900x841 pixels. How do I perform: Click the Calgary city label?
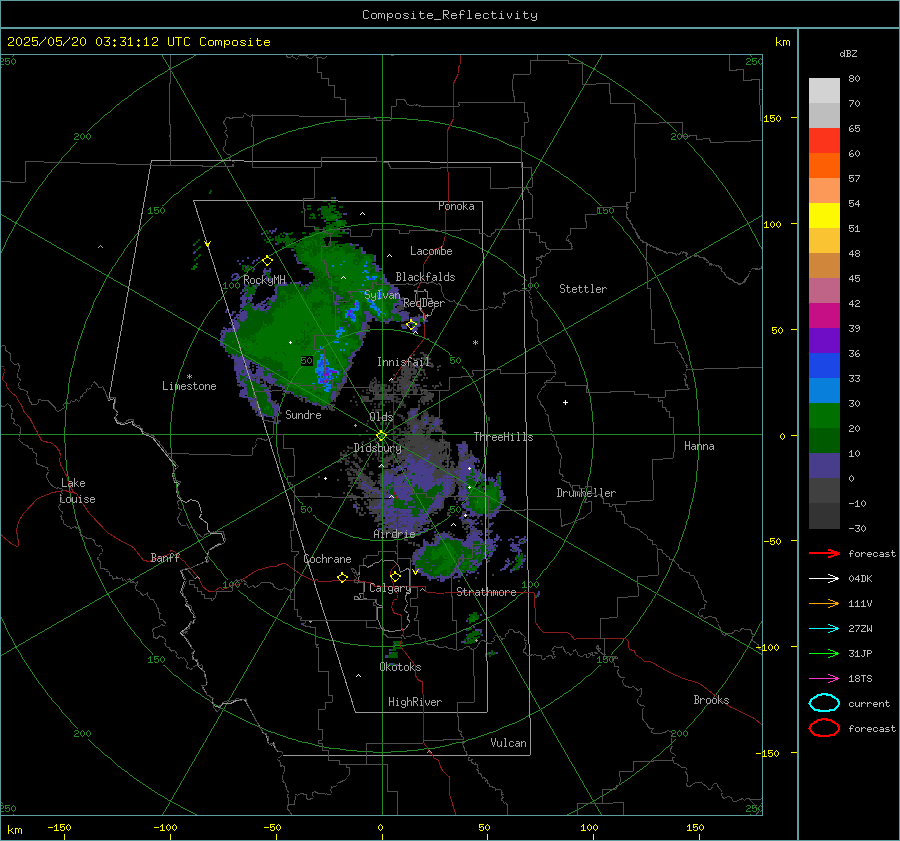[390, 588]
